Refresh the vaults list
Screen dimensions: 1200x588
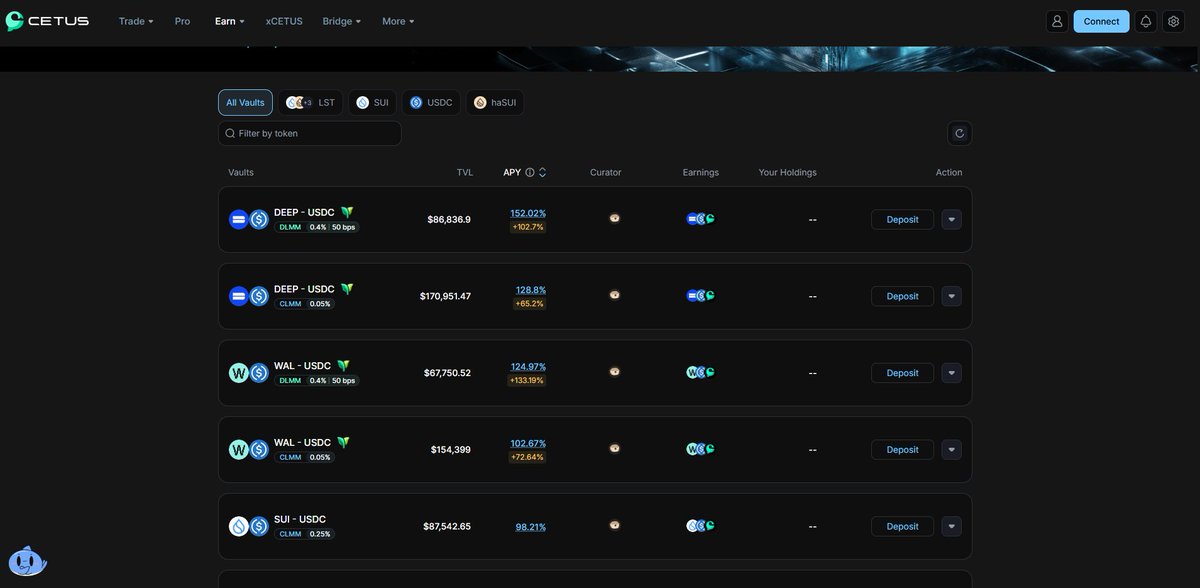tap(960, 133)
